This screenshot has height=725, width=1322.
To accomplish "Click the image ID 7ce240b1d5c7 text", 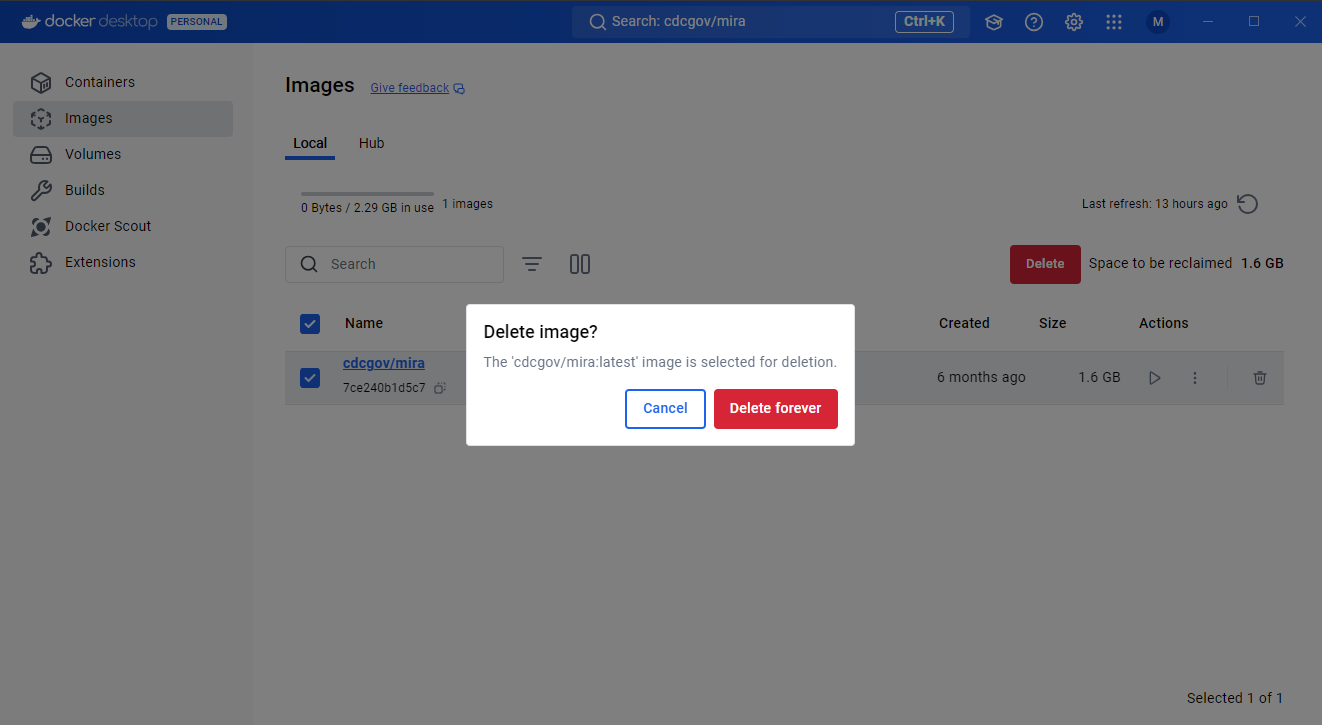I will (x=384, y=388).
